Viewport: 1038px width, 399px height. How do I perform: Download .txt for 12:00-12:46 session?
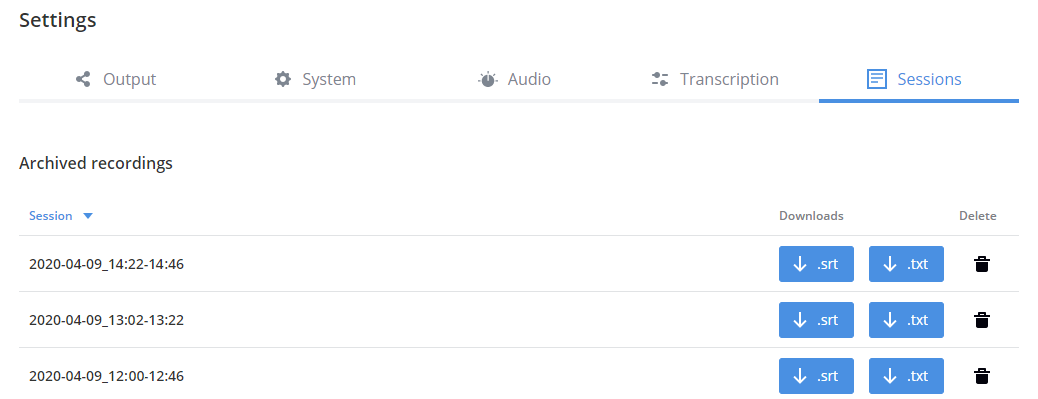click(x=906, y=376)
